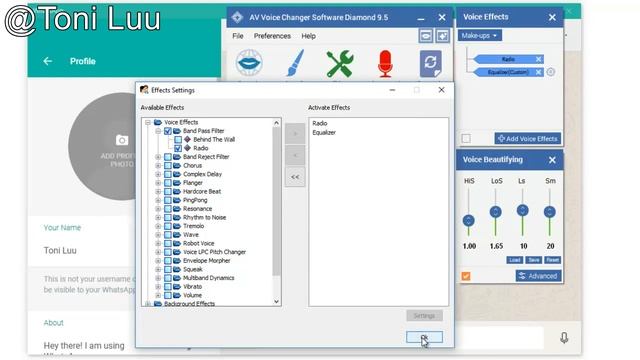Click the Toni Luu name field in Profile

click(60, 251)
